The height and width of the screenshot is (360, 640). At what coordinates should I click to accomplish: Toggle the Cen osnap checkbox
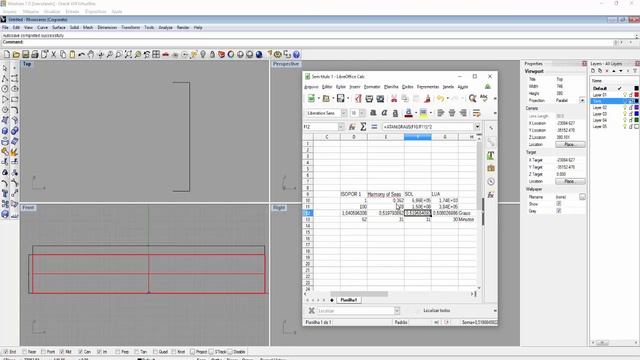coord(80,351)
